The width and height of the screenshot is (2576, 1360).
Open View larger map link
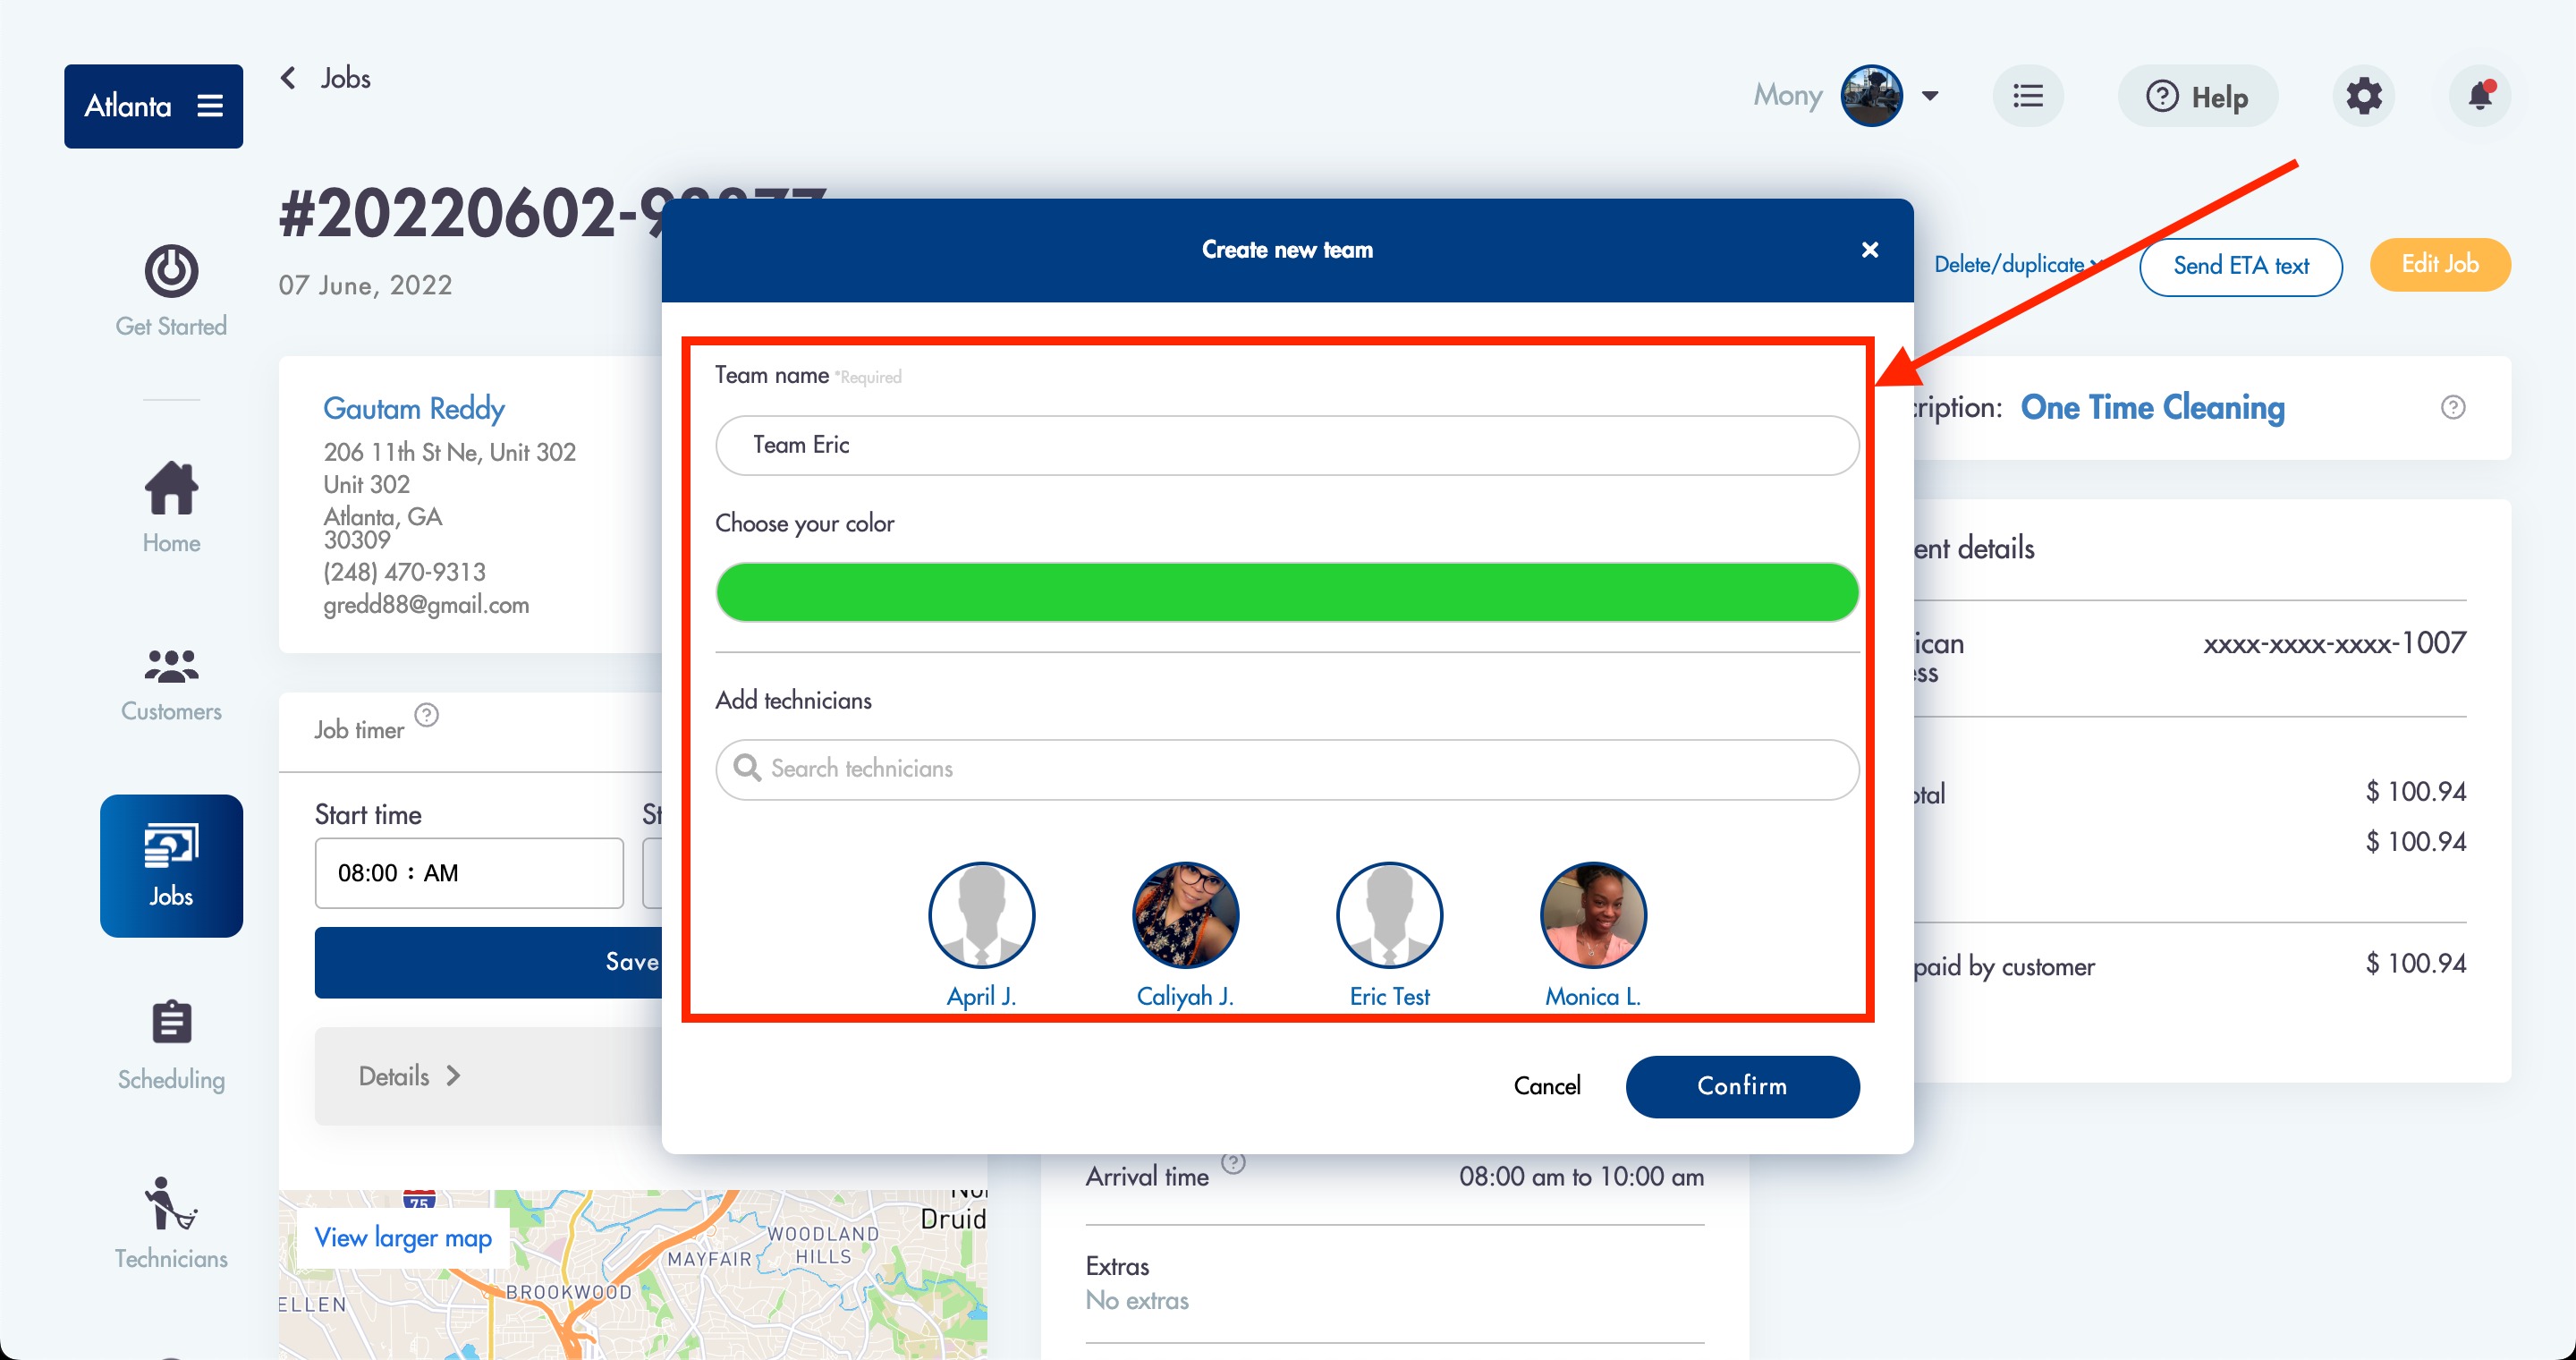pyautogui.click(x=403, y=1238)
